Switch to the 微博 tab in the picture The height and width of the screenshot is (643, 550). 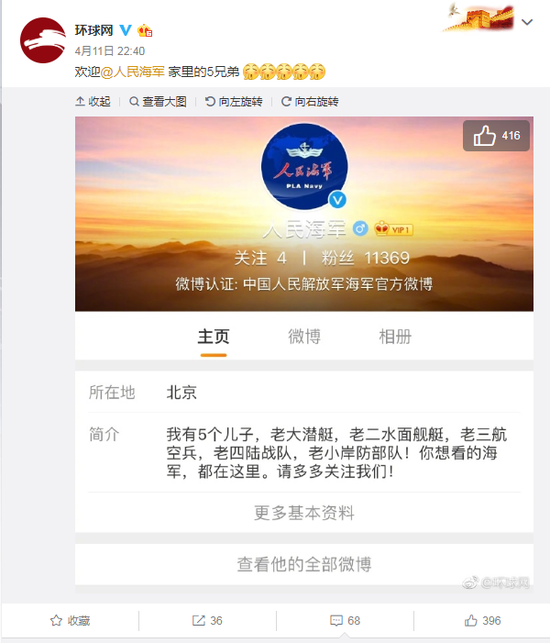pyautogui.click(x=304, y=337)
